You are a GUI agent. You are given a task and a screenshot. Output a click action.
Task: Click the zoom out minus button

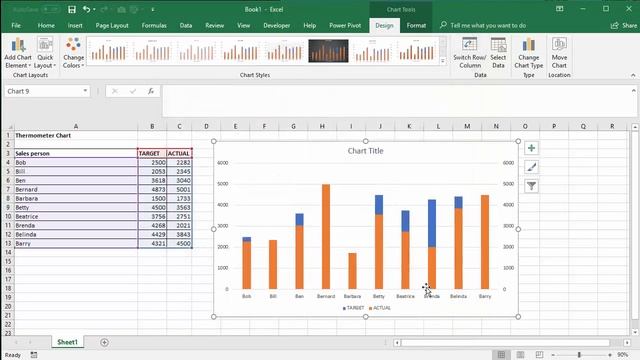click(553, 355)
